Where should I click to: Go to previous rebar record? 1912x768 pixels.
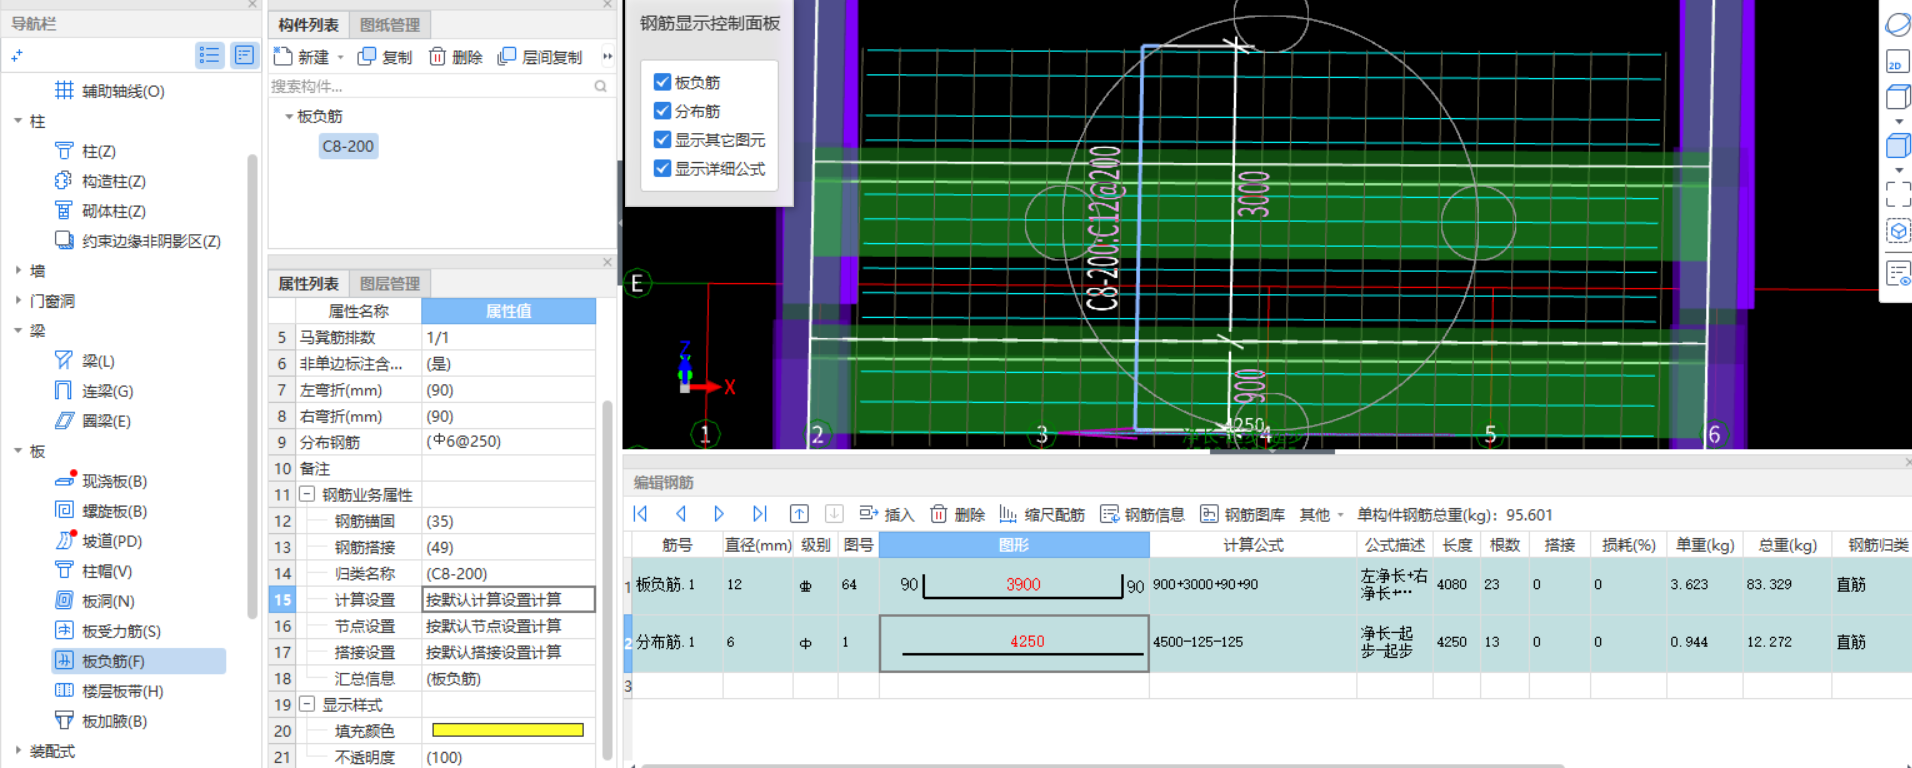681,514
